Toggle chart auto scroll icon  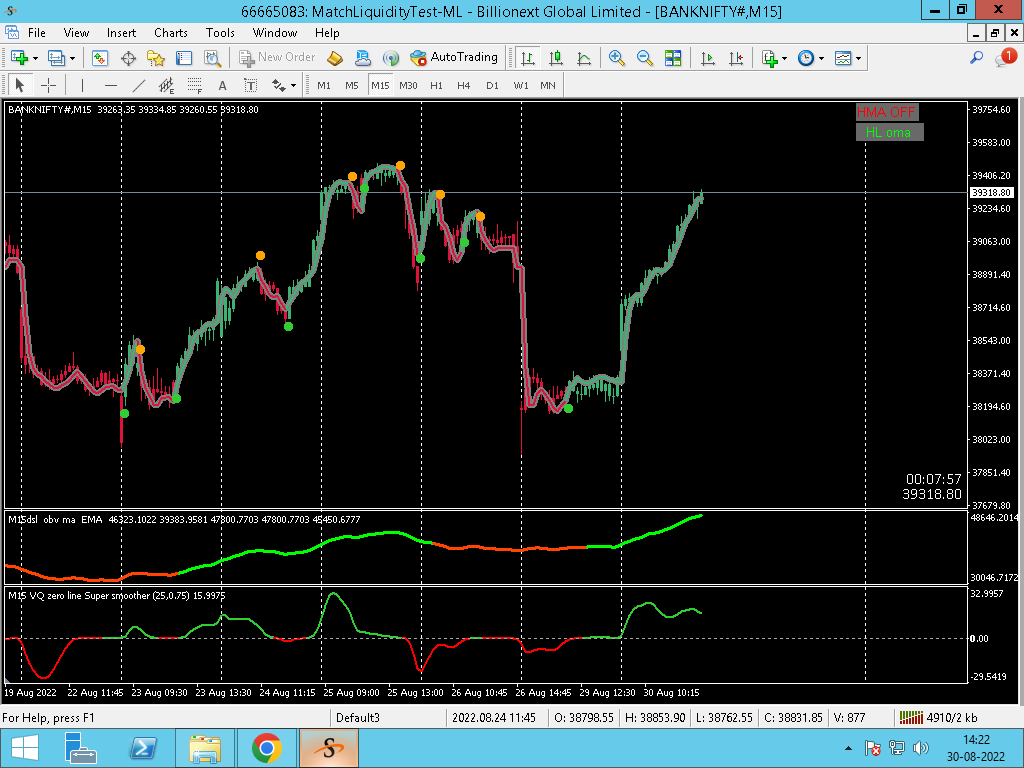pos(707,58)
